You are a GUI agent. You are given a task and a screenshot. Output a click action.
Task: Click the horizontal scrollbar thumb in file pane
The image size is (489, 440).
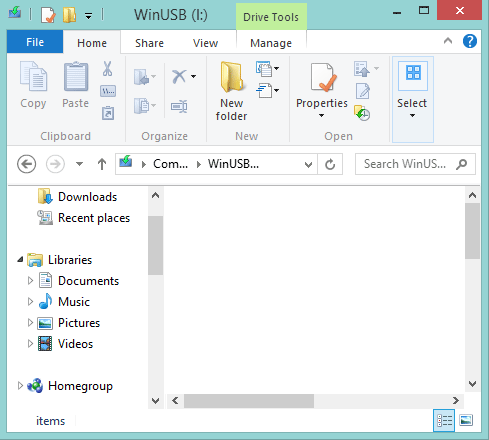point(249,401)
